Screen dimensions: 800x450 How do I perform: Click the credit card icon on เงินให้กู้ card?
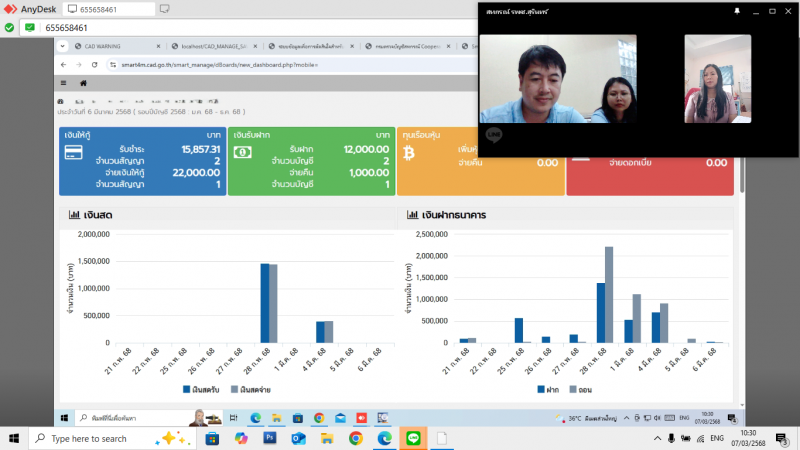click(x=73, y=153)
